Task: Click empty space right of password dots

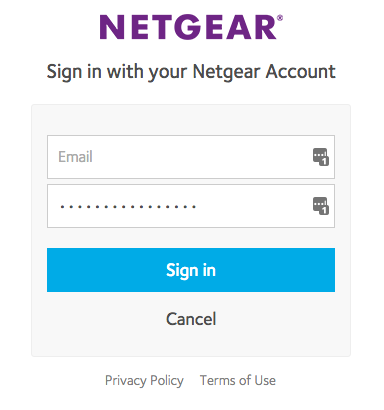Action: 253,206
